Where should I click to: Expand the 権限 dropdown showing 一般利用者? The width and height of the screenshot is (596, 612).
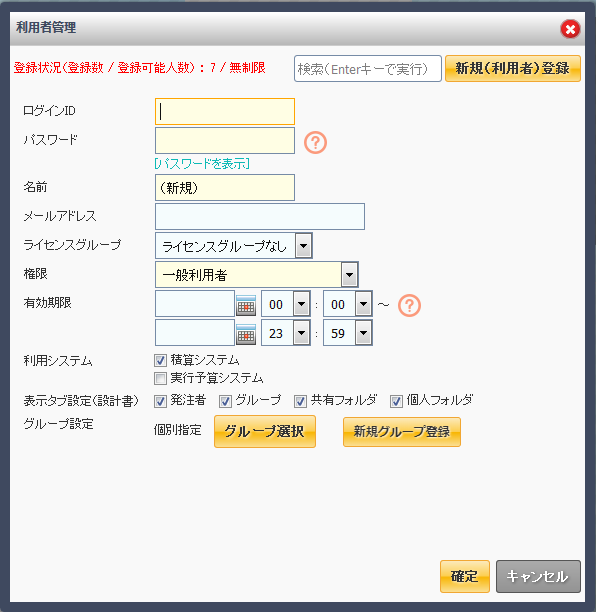tap(256, 274)
